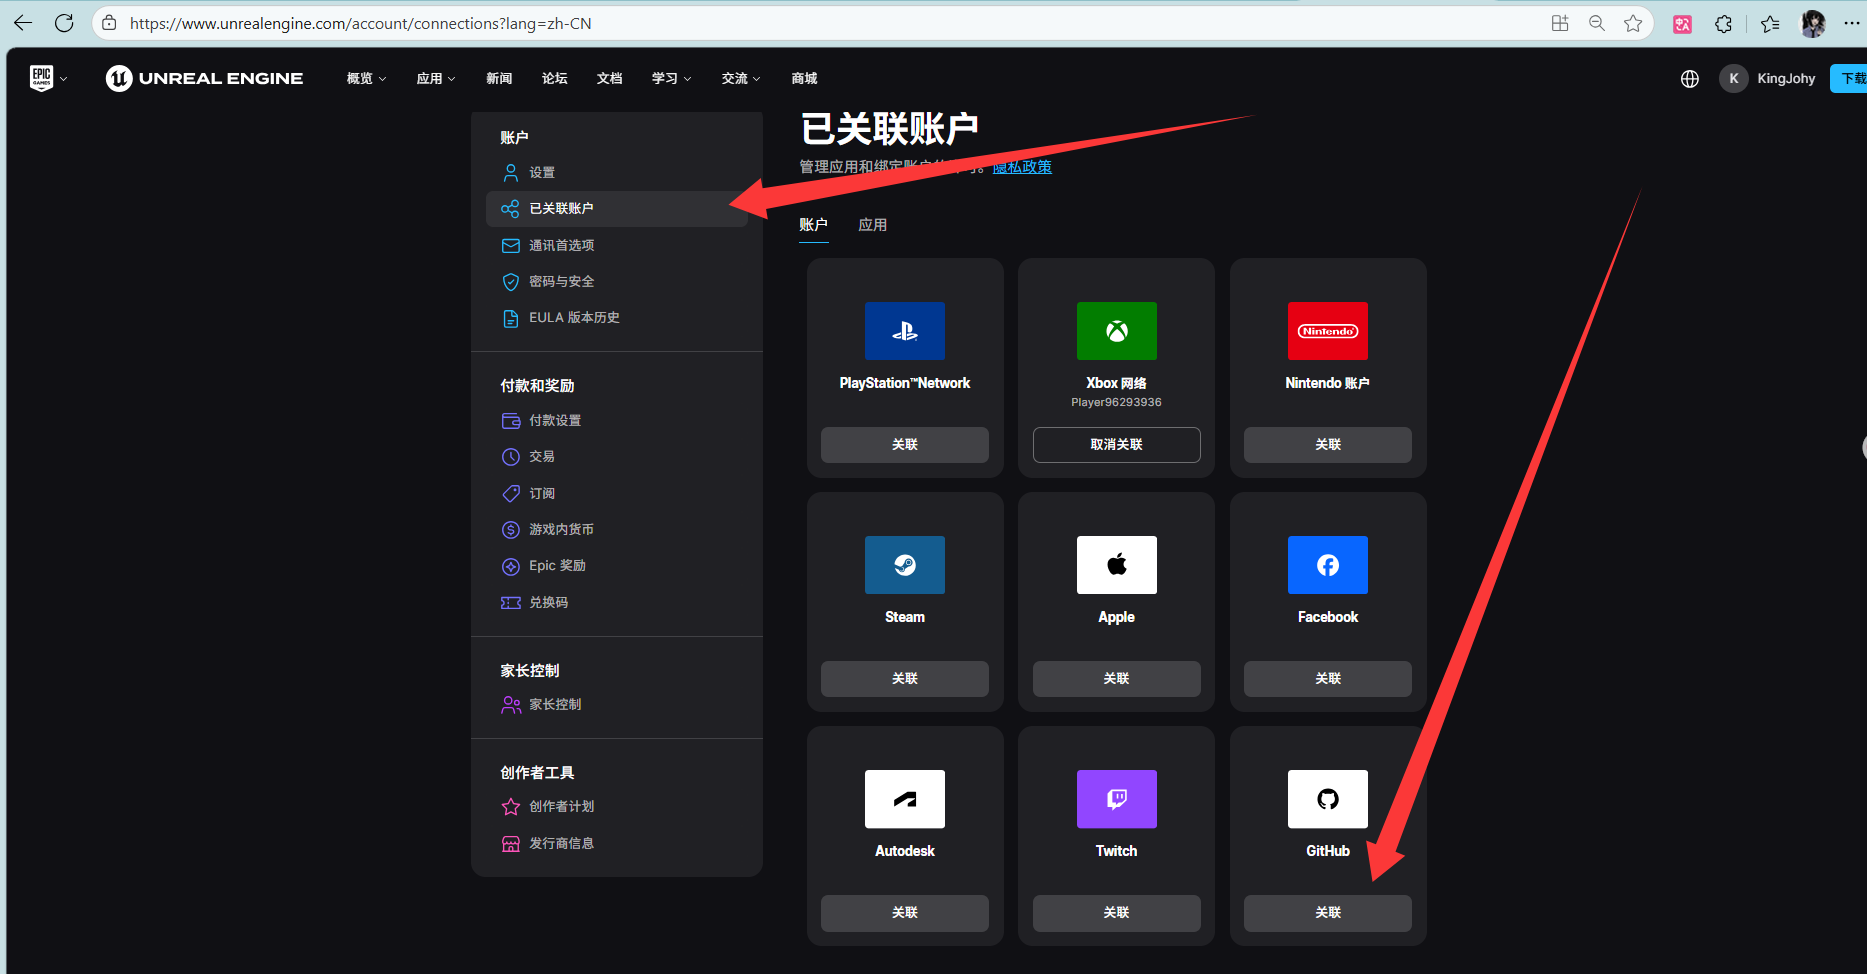Expand the 应用 nav dropdown
Image resolution: width=1867 pixels, height=974 pixels.
click(436, 79)
